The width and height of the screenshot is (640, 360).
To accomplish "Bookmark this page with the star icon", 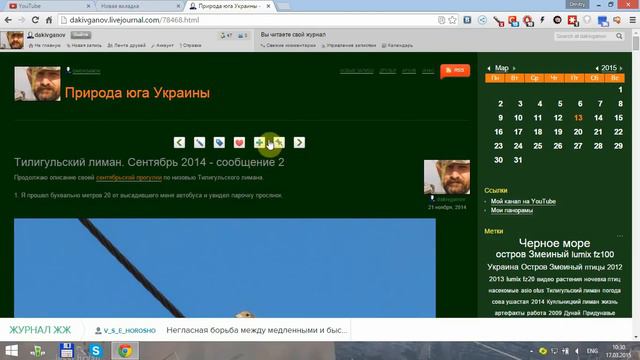I will (453, 20).
